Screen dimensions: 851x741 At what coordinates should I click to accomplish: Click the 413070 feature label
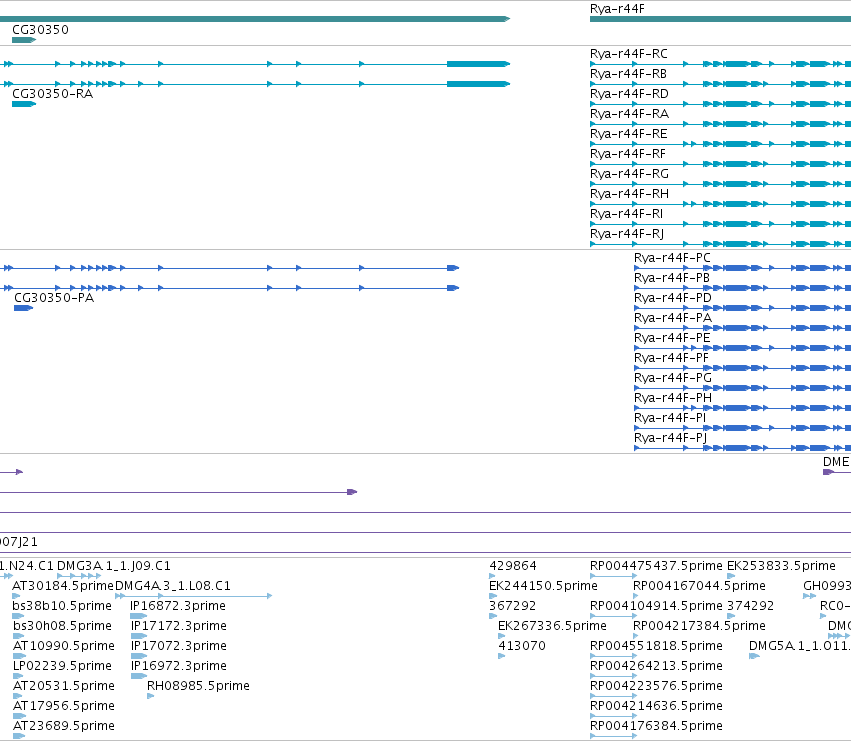[x=522, y=647]
